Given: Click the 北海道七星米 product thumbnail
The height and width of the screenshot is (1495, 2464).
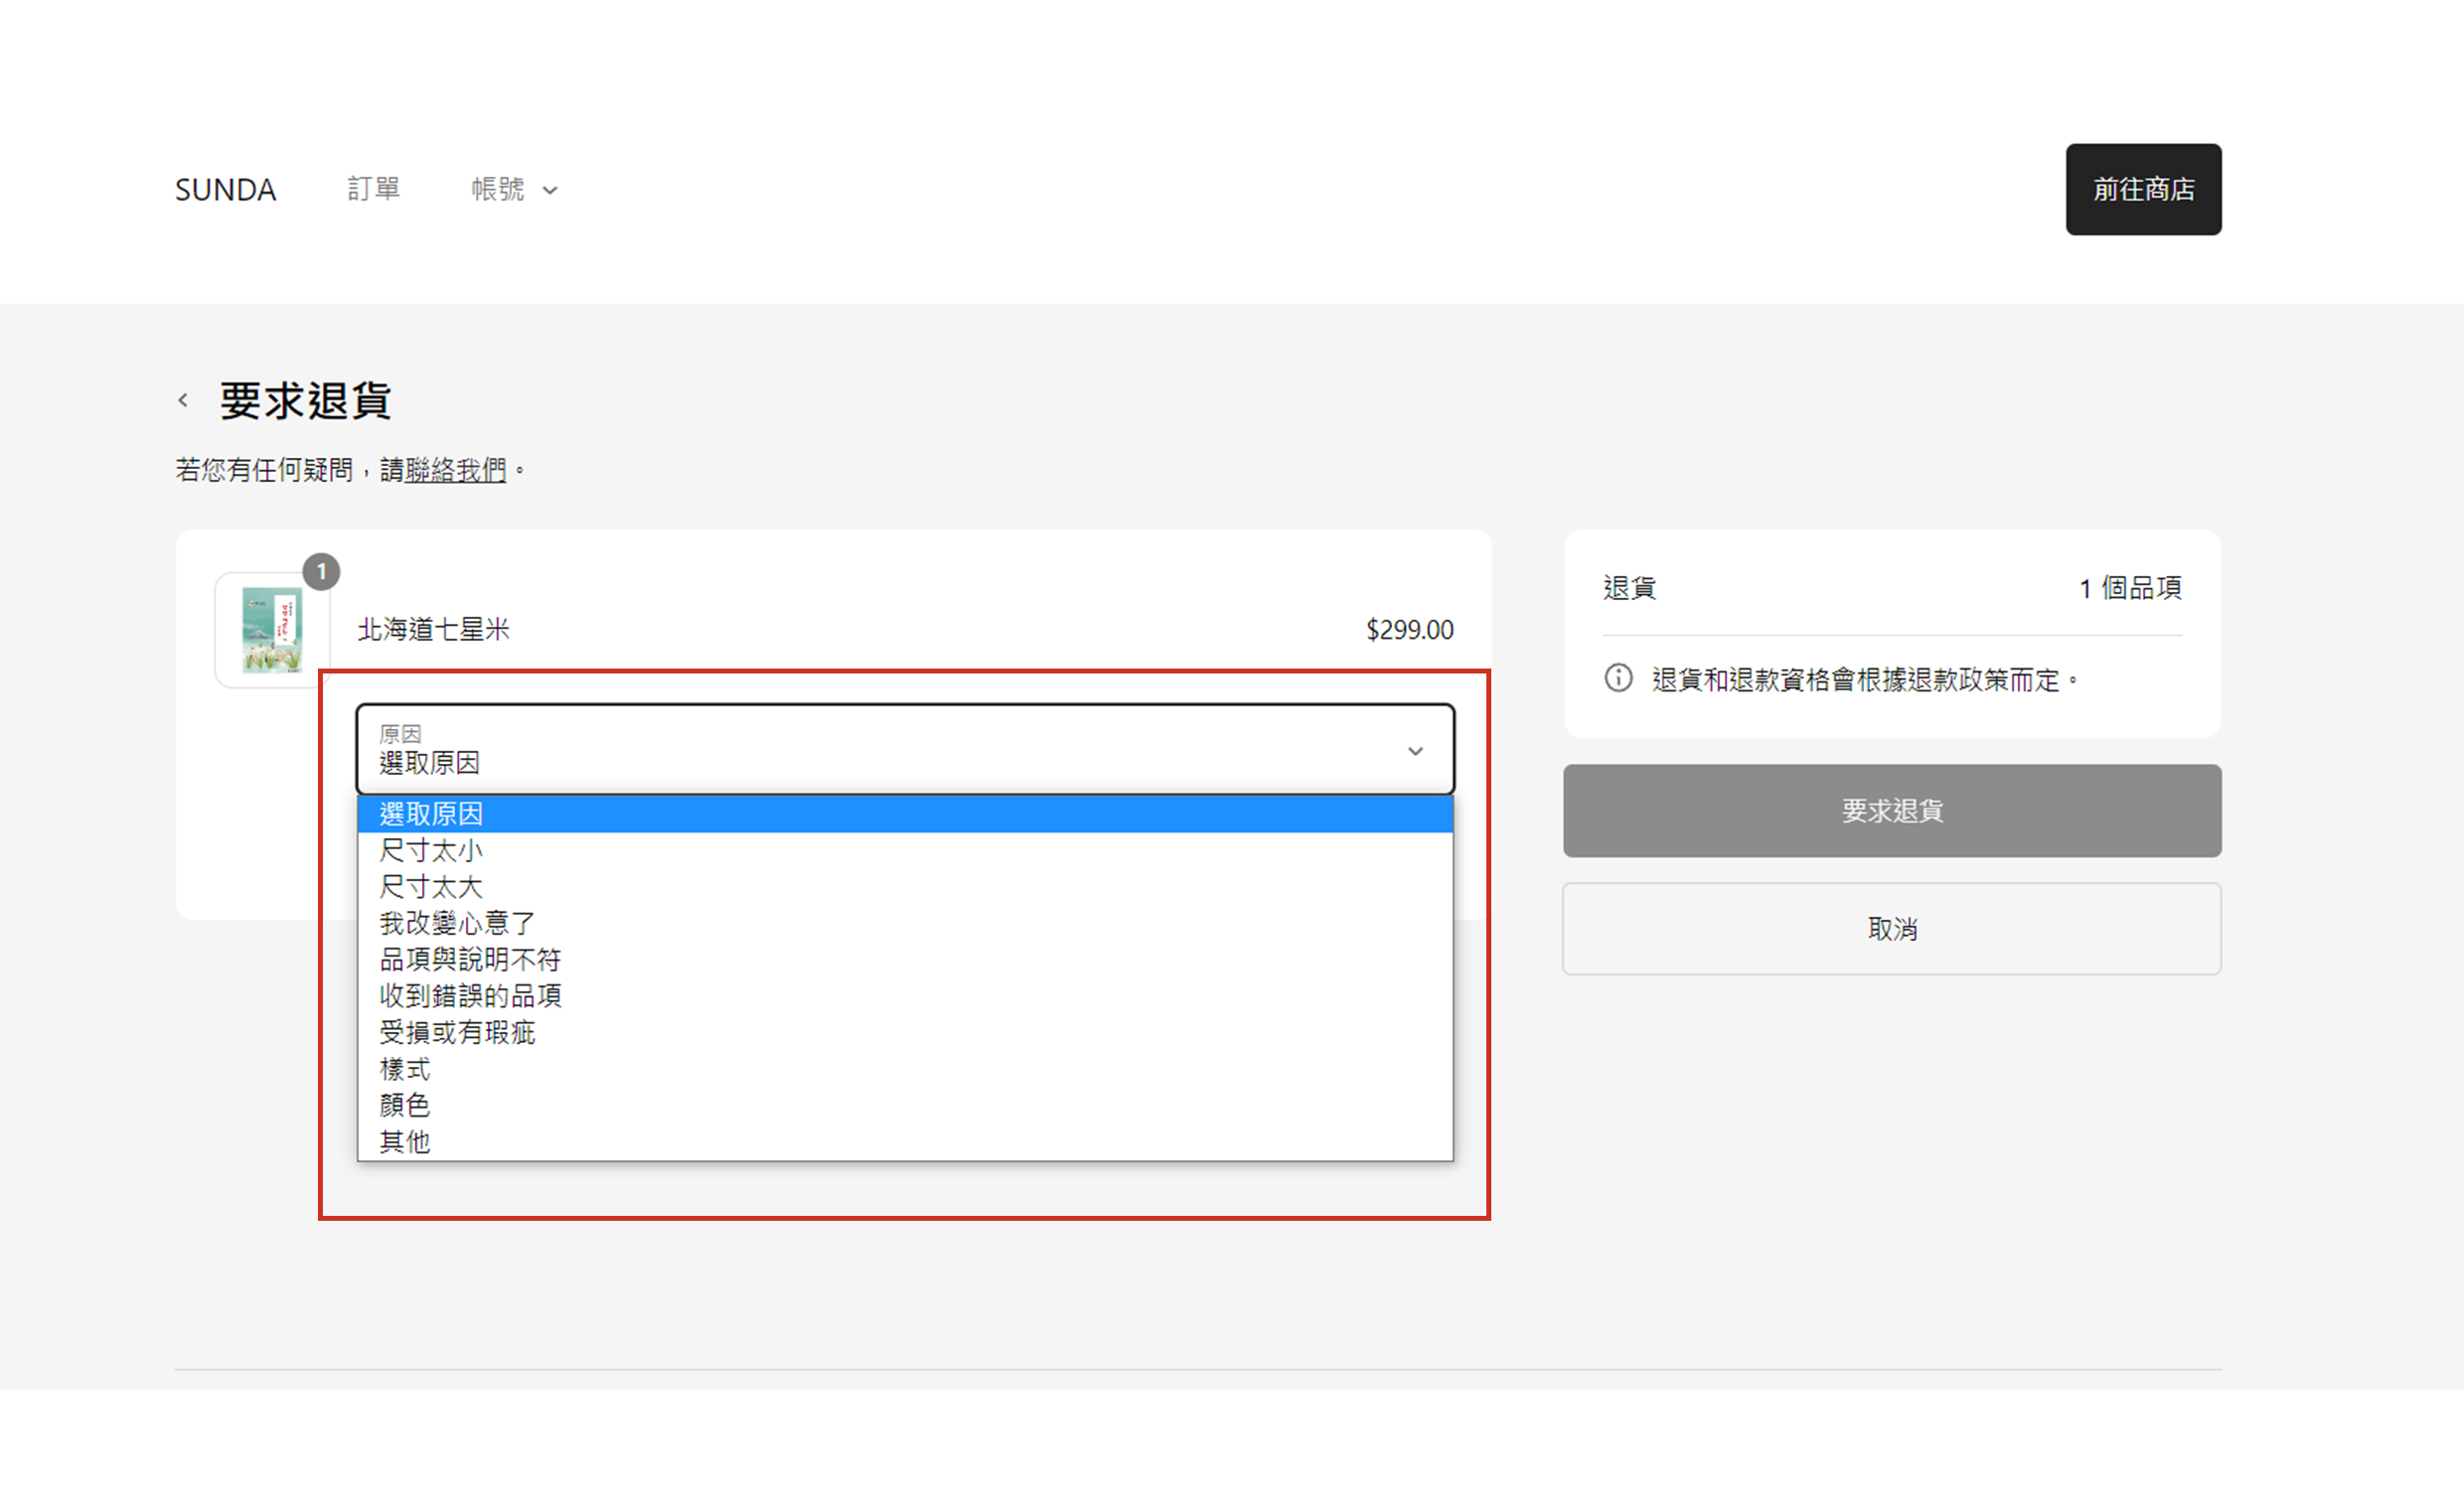Looking at the screenshot, I should (271, 630).
